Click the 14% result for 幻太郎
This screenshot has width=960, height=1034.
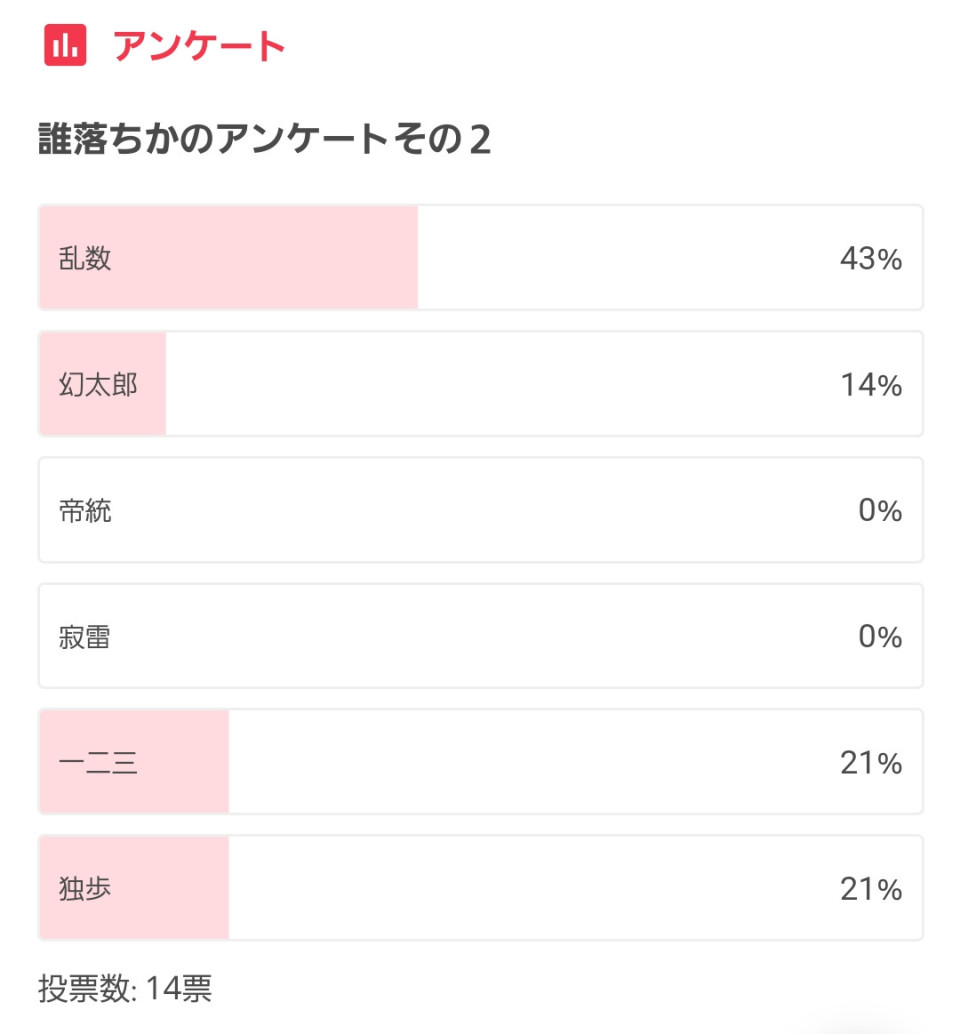point(871,384)
